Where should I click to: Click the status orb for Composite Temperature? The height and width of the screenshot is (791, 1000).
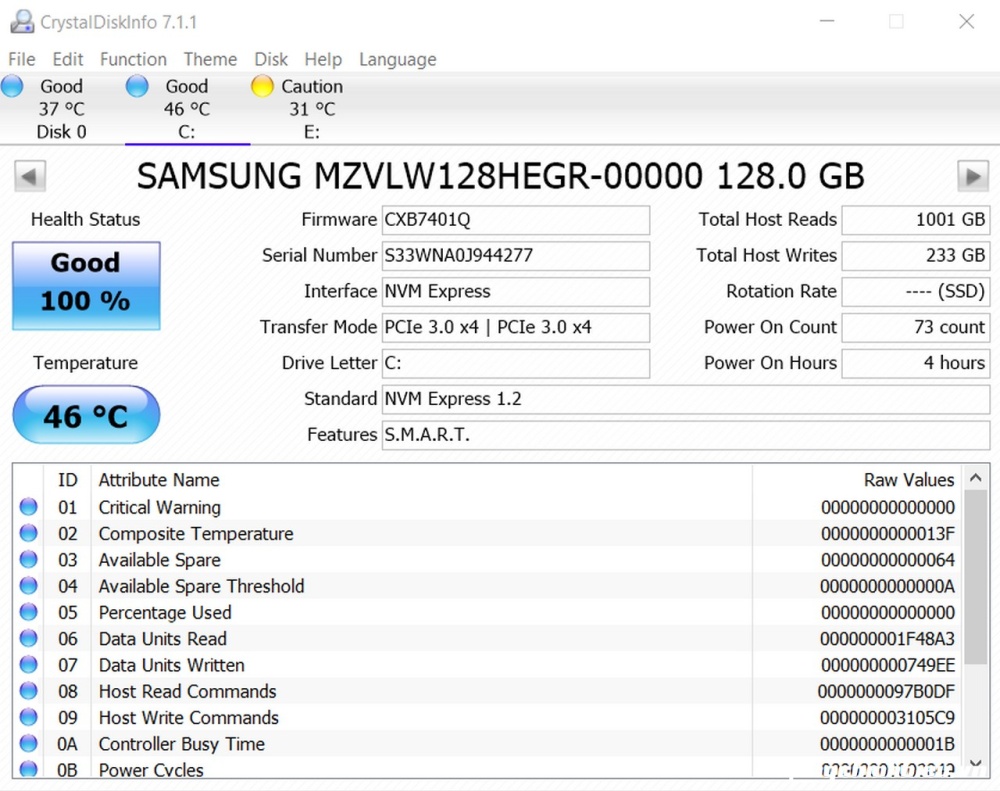(29, 533)
